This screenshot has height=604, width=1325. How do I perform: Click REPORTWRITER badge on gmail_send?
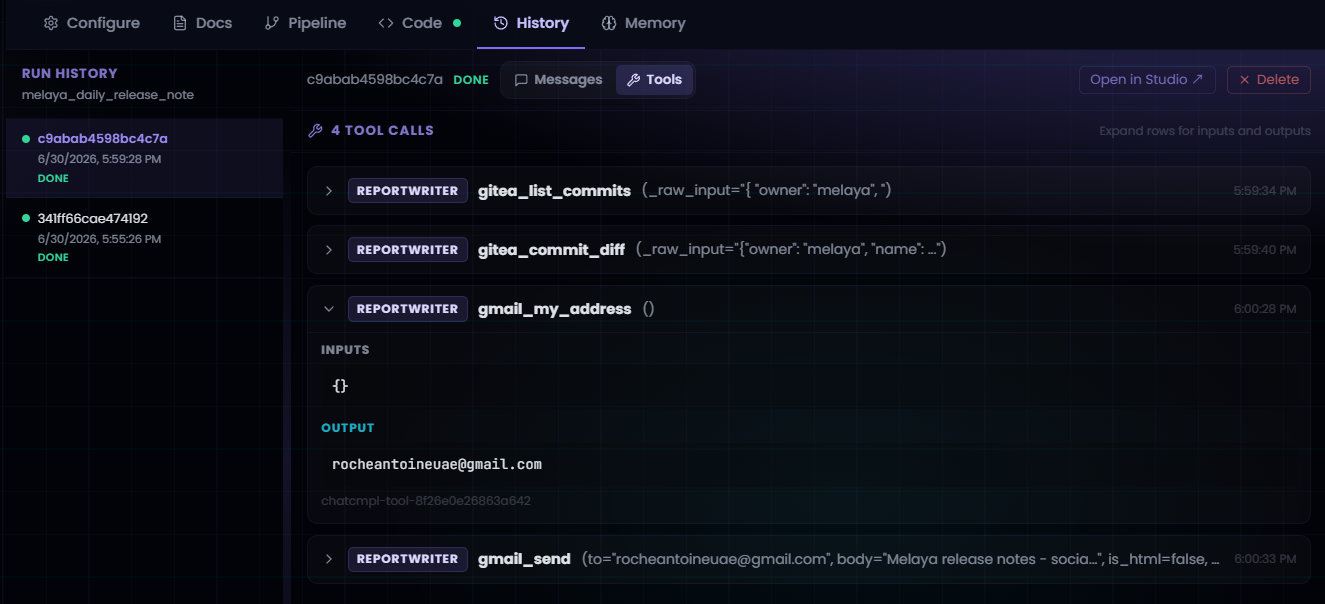point(407,559)
